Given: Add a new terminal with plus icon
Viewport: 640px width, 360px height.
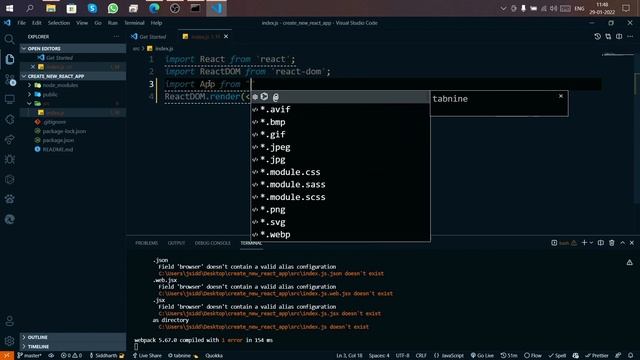Looking at the screenshot, I should point(584,243).
